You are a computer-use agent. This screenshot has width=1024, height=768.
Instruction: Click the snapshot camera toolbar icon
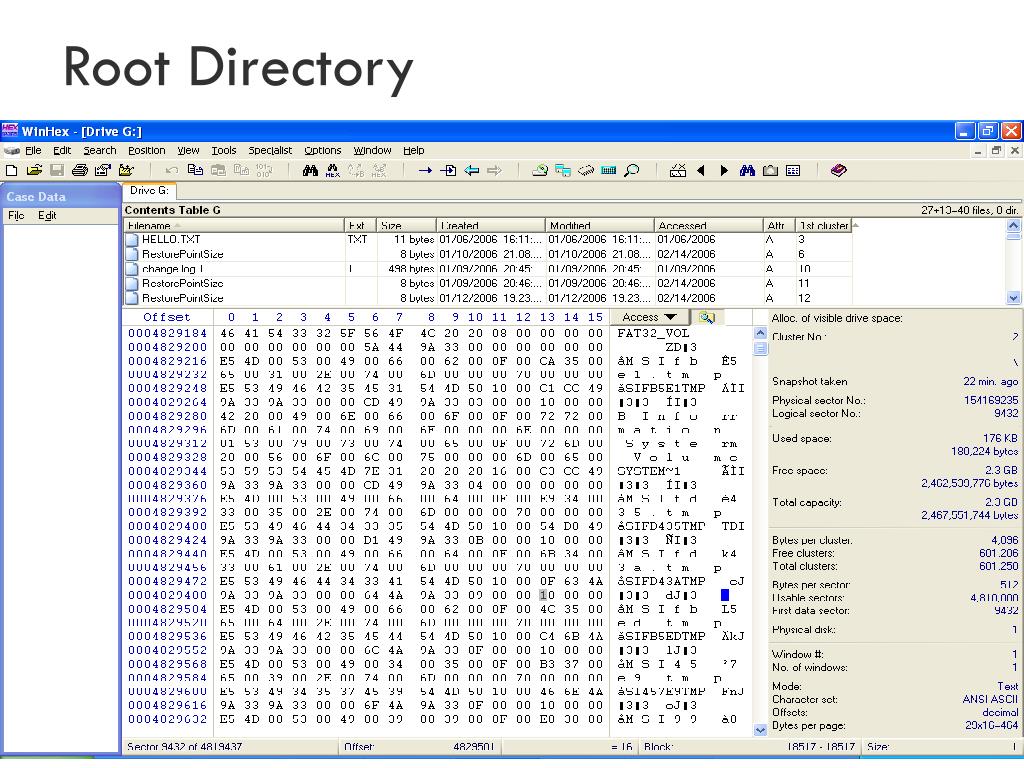(x=771, y=171)
